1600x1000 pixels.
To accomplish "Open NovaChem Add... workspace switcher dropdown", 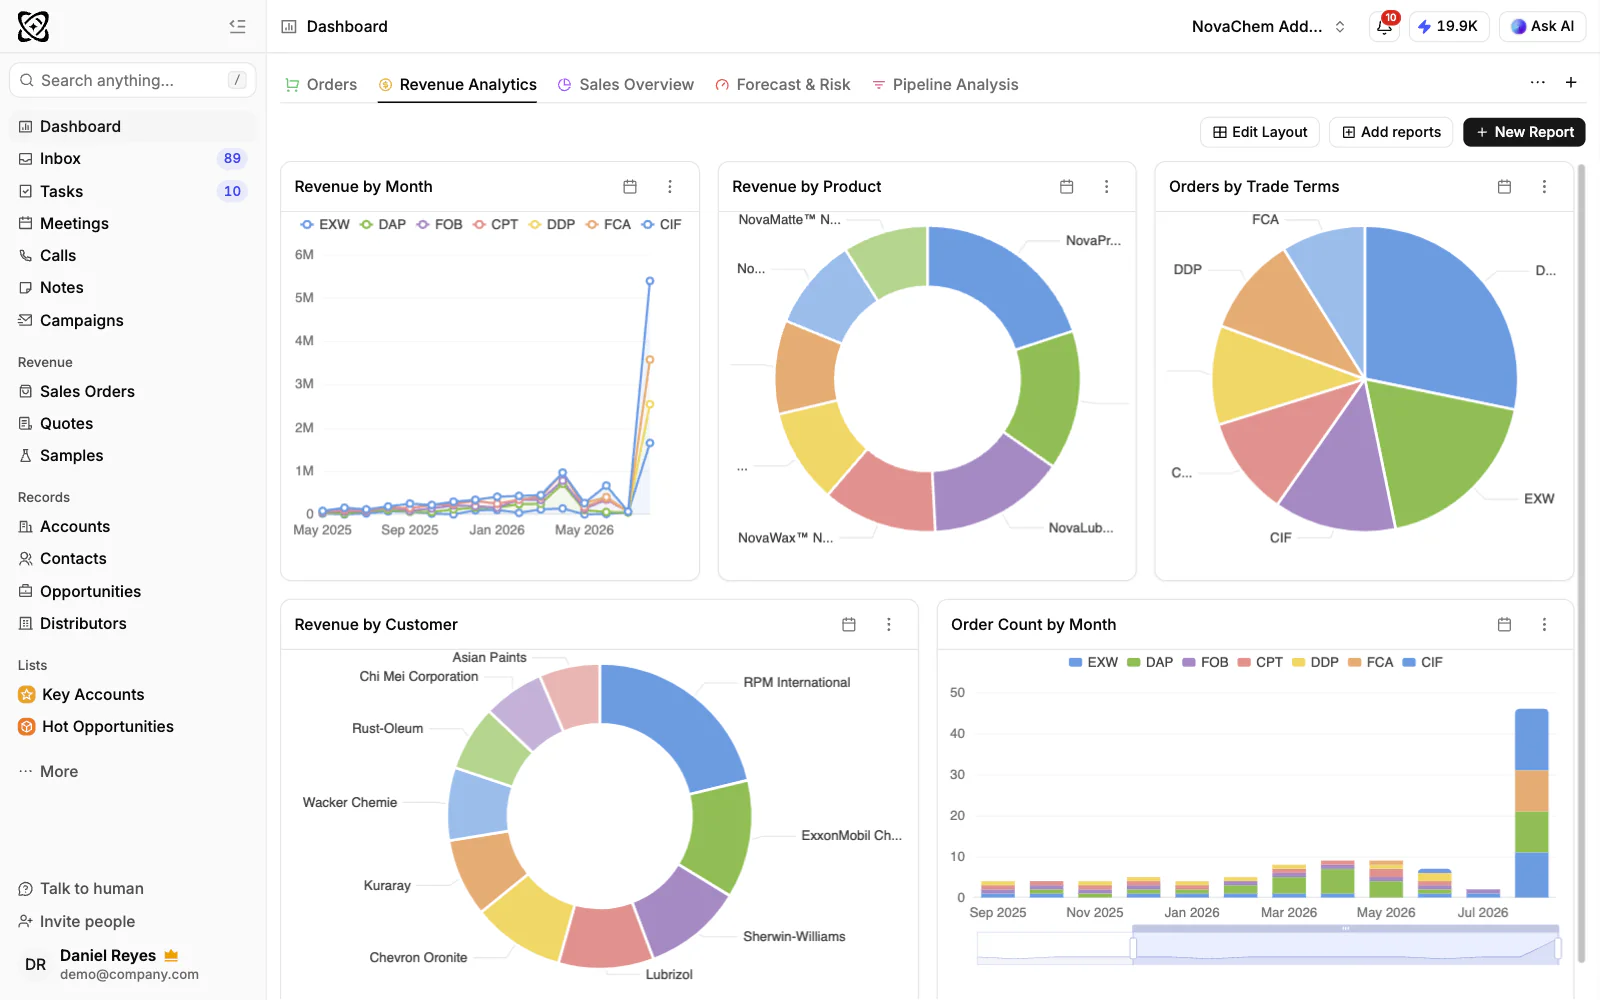I will click(1268, 27).
